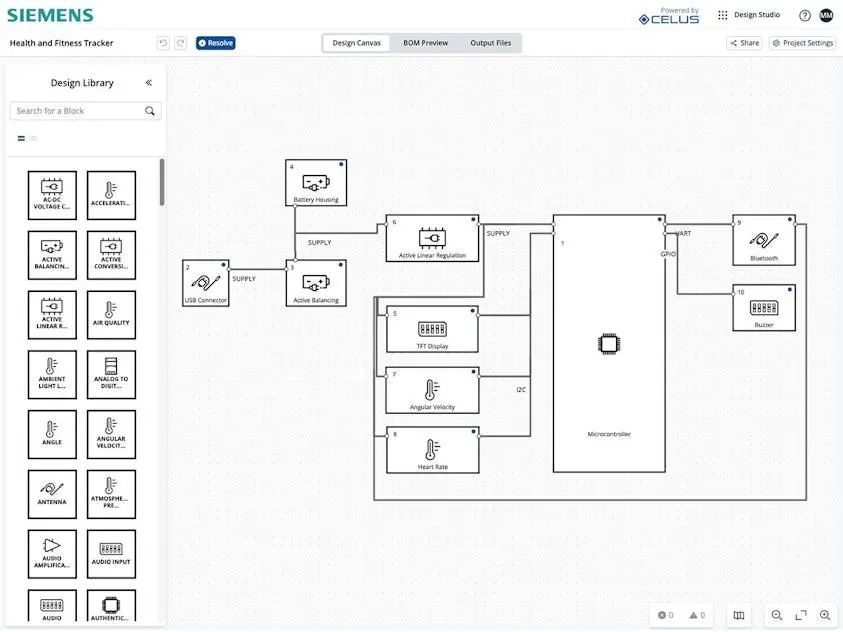Image resolution: width=843 pixels, height=632 pixels.
Task: Select the Audio Input library block
Action: pos(111,554)
